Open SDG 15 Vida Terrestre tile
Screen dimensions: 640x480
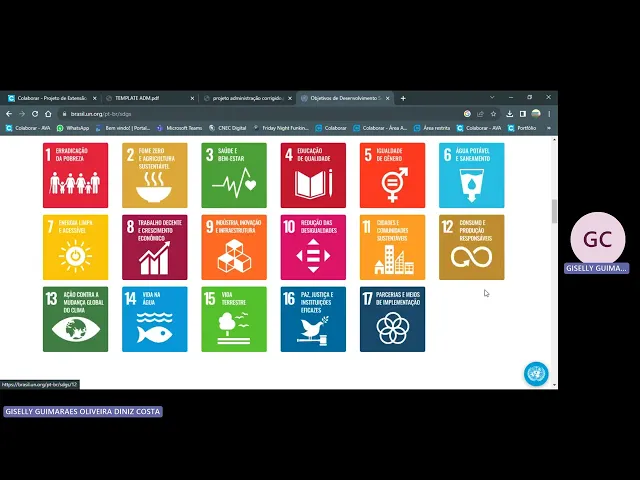pyautogui.click(x=234, y=319)
